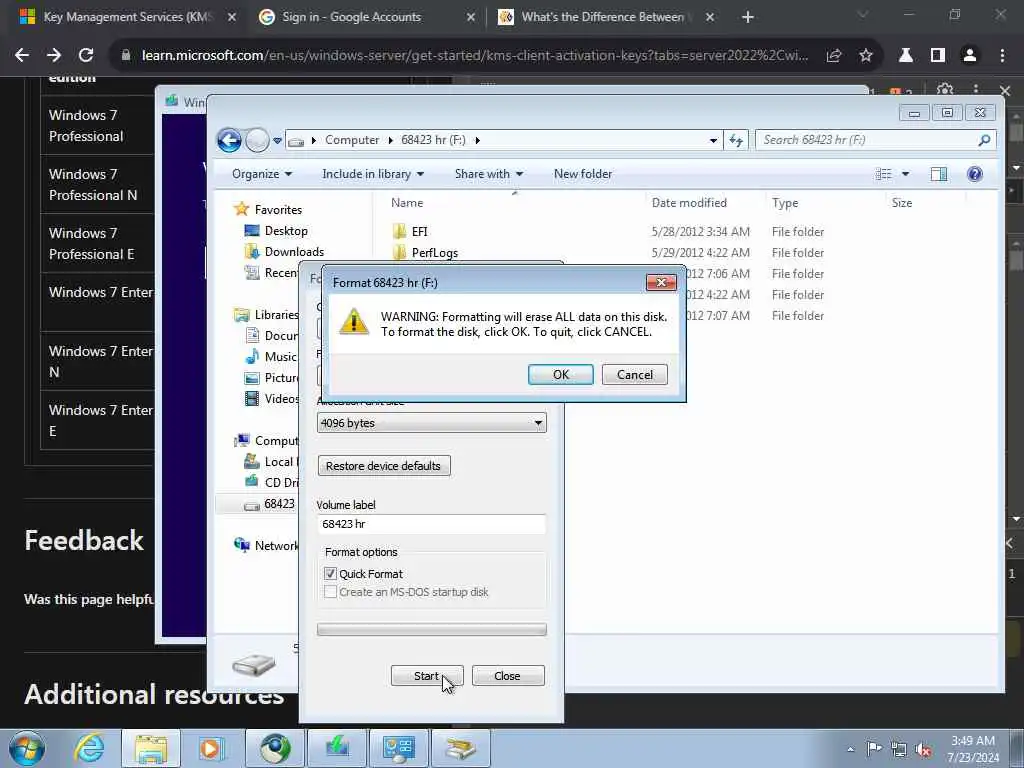
Task: Click the drive icon in the address bar
Action: [296, 140]
